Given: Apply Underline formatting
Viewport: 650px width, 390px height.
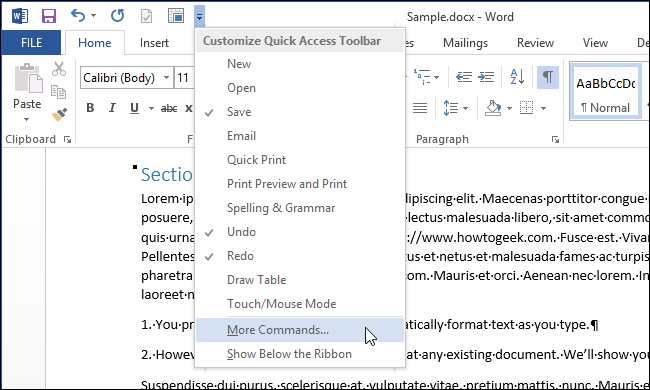Looking at the screenshot, I should pos(134,108).
